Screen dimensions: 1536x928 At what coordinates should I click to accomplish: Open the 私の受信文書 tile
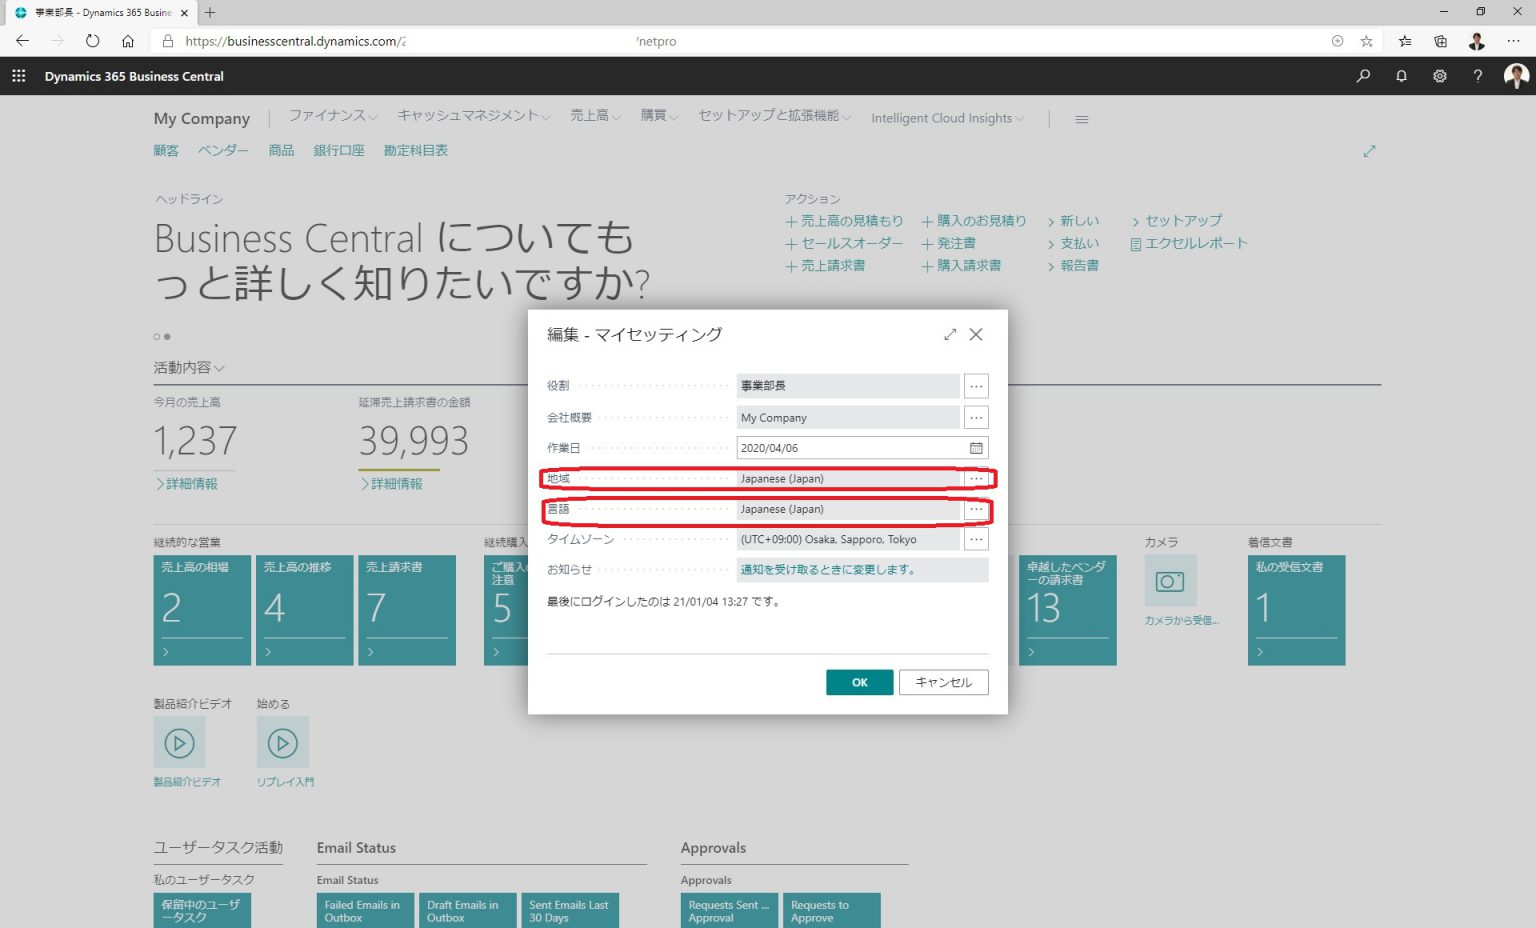pyautogui.click(x=1296, y=610)
